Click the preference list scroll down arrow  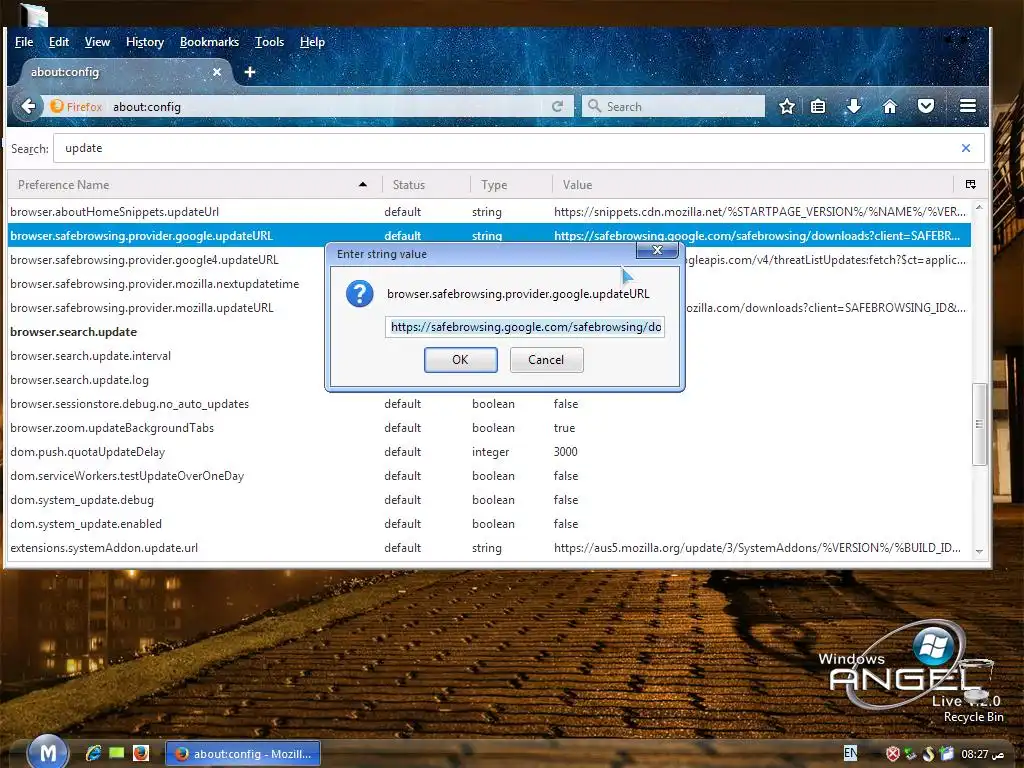(979, 552)
